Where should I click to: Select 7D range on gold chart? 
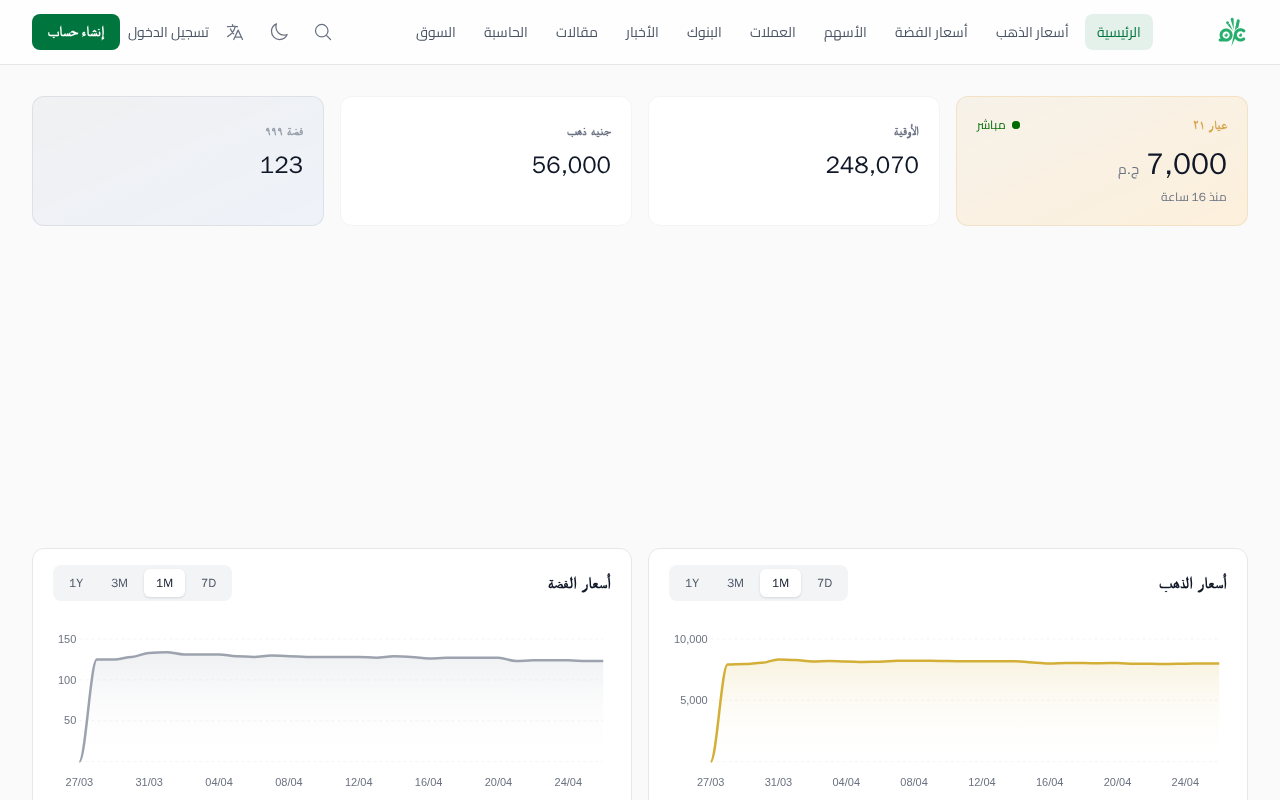[824, 583]
